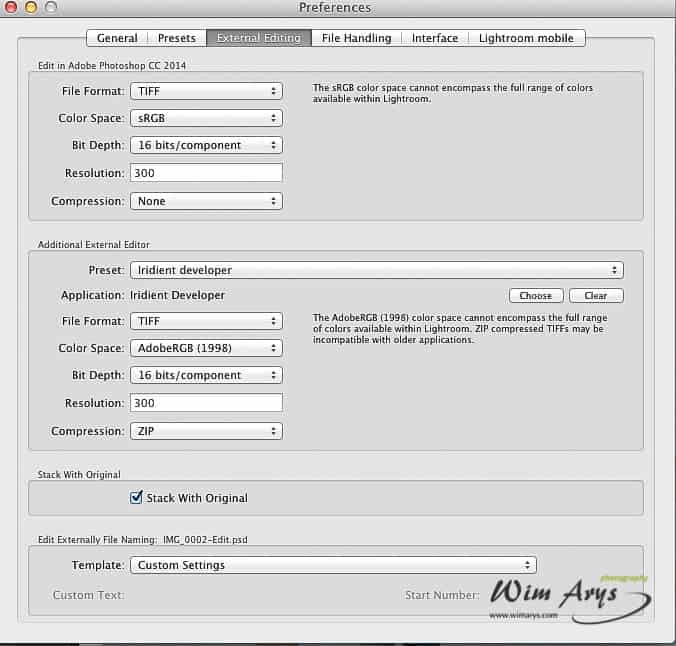The width and height of the screenshot is (676, 646).
Task: Uncheck the Stack With Original checkbox
Action: click(x=136, y=497)
